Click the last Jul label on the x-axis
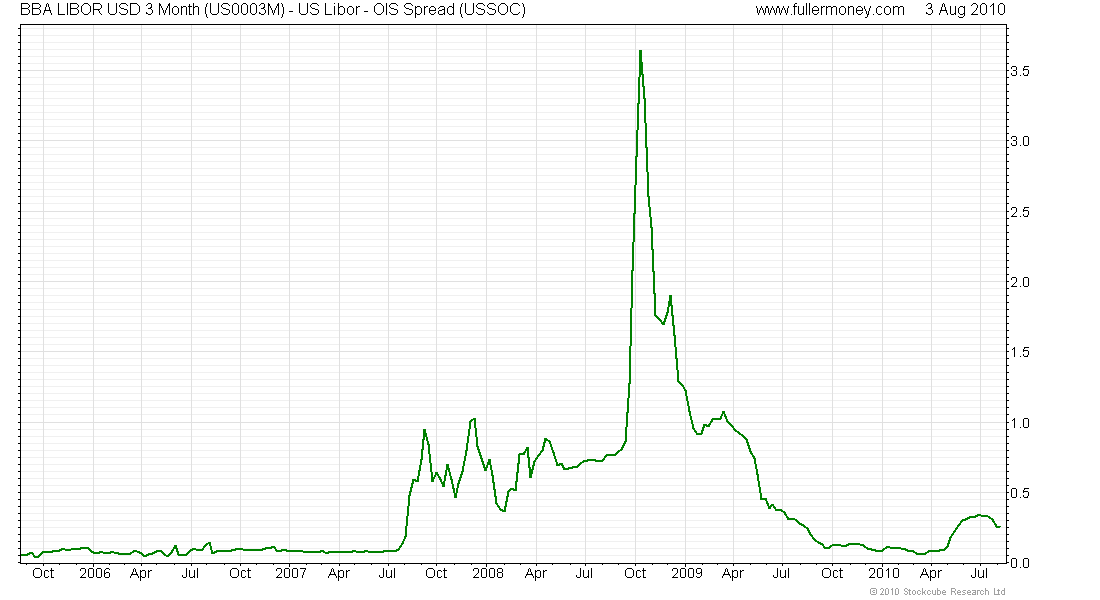 pyautogui.click(x=979, y=573)
